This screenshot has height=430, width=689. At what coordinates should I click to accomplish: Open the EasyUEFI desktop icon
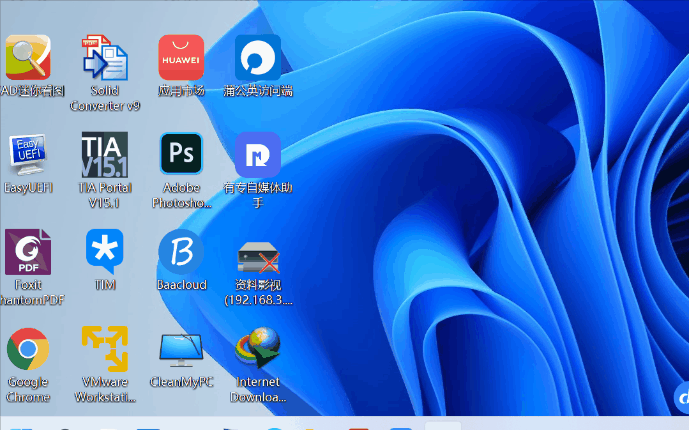[28, 154]
